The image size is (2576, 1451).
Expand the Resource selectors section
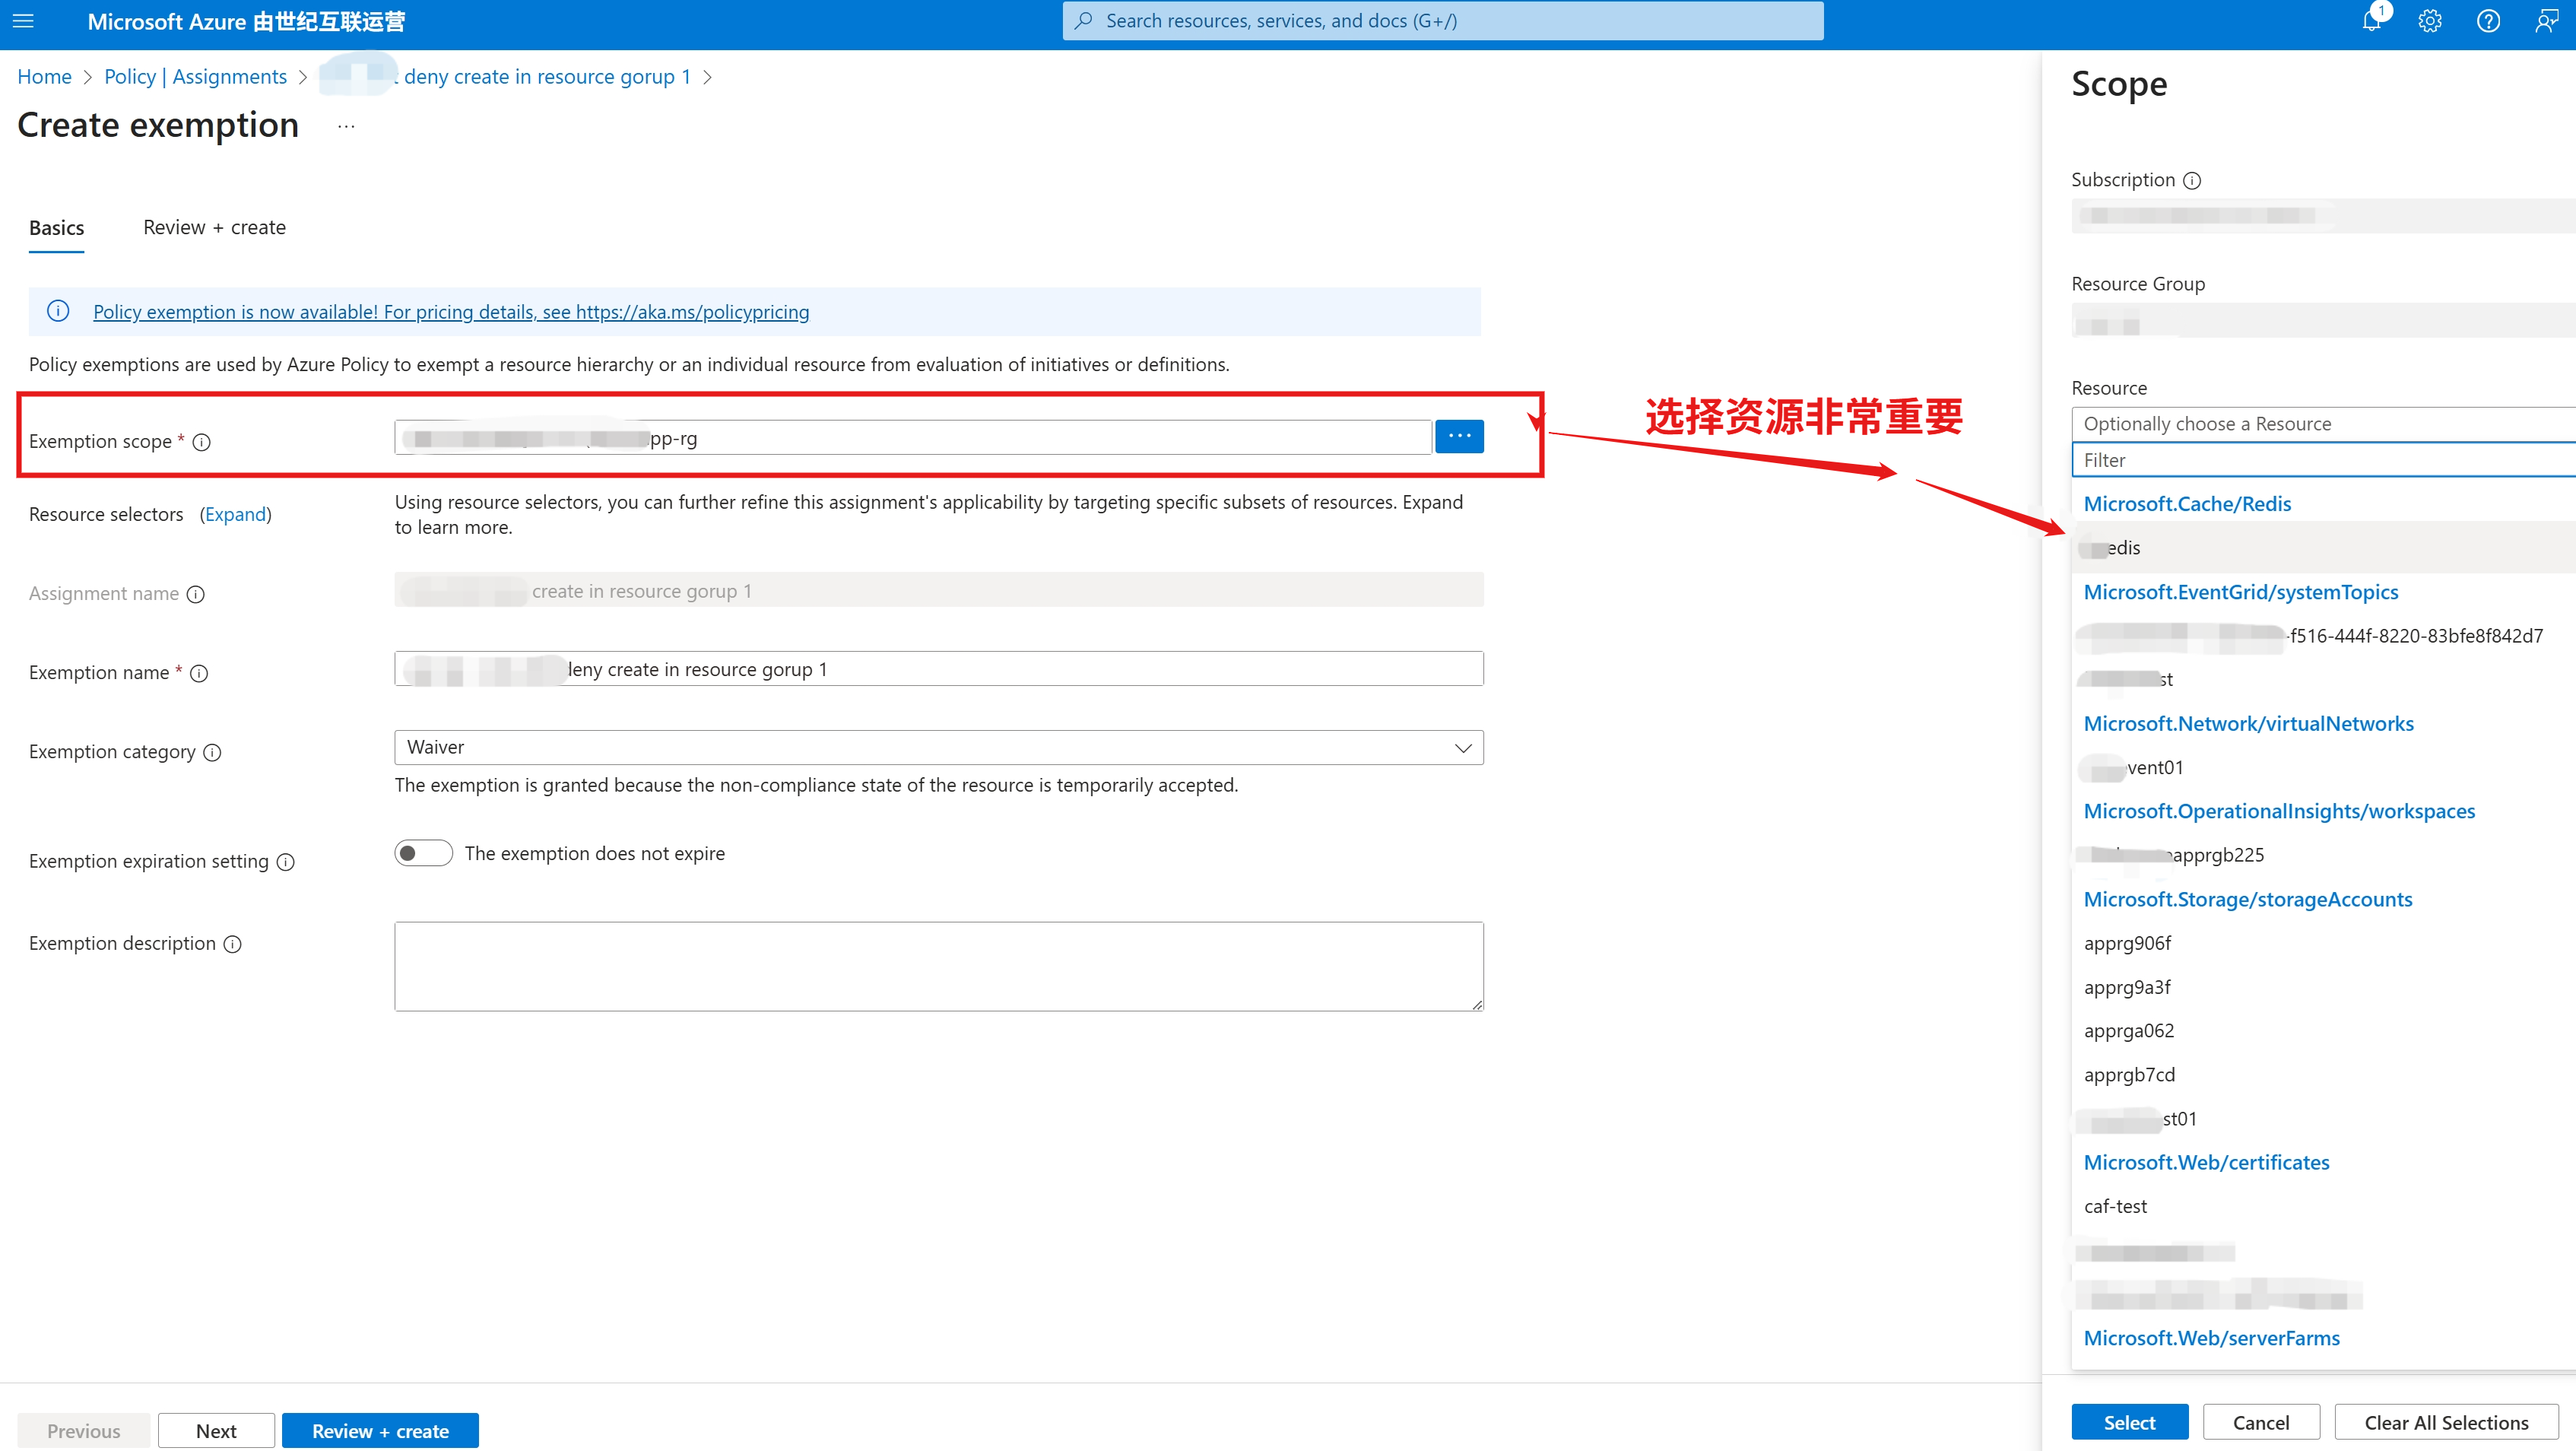click(x=235, y=514)
